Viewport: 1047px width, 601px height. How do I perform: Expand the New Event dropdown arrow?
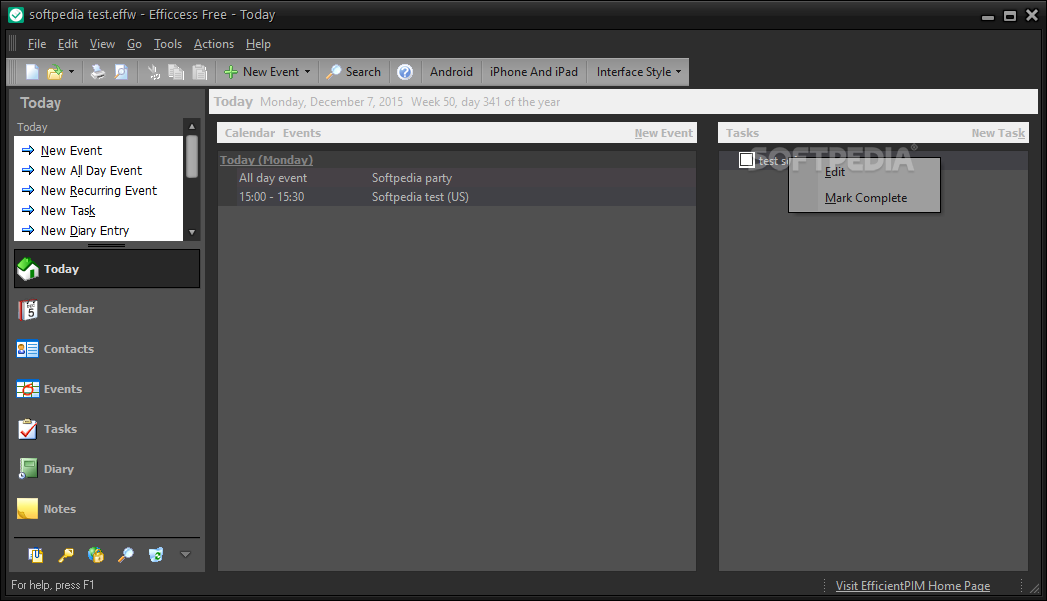pos(307,72)
